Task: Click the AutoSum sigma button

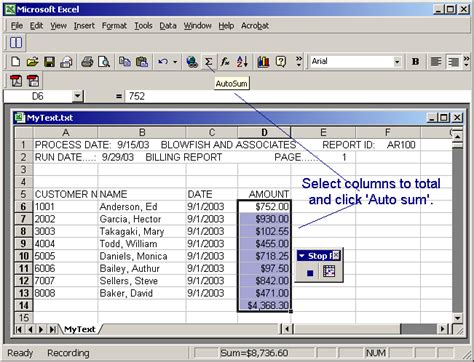Action: tap(208, 62)
